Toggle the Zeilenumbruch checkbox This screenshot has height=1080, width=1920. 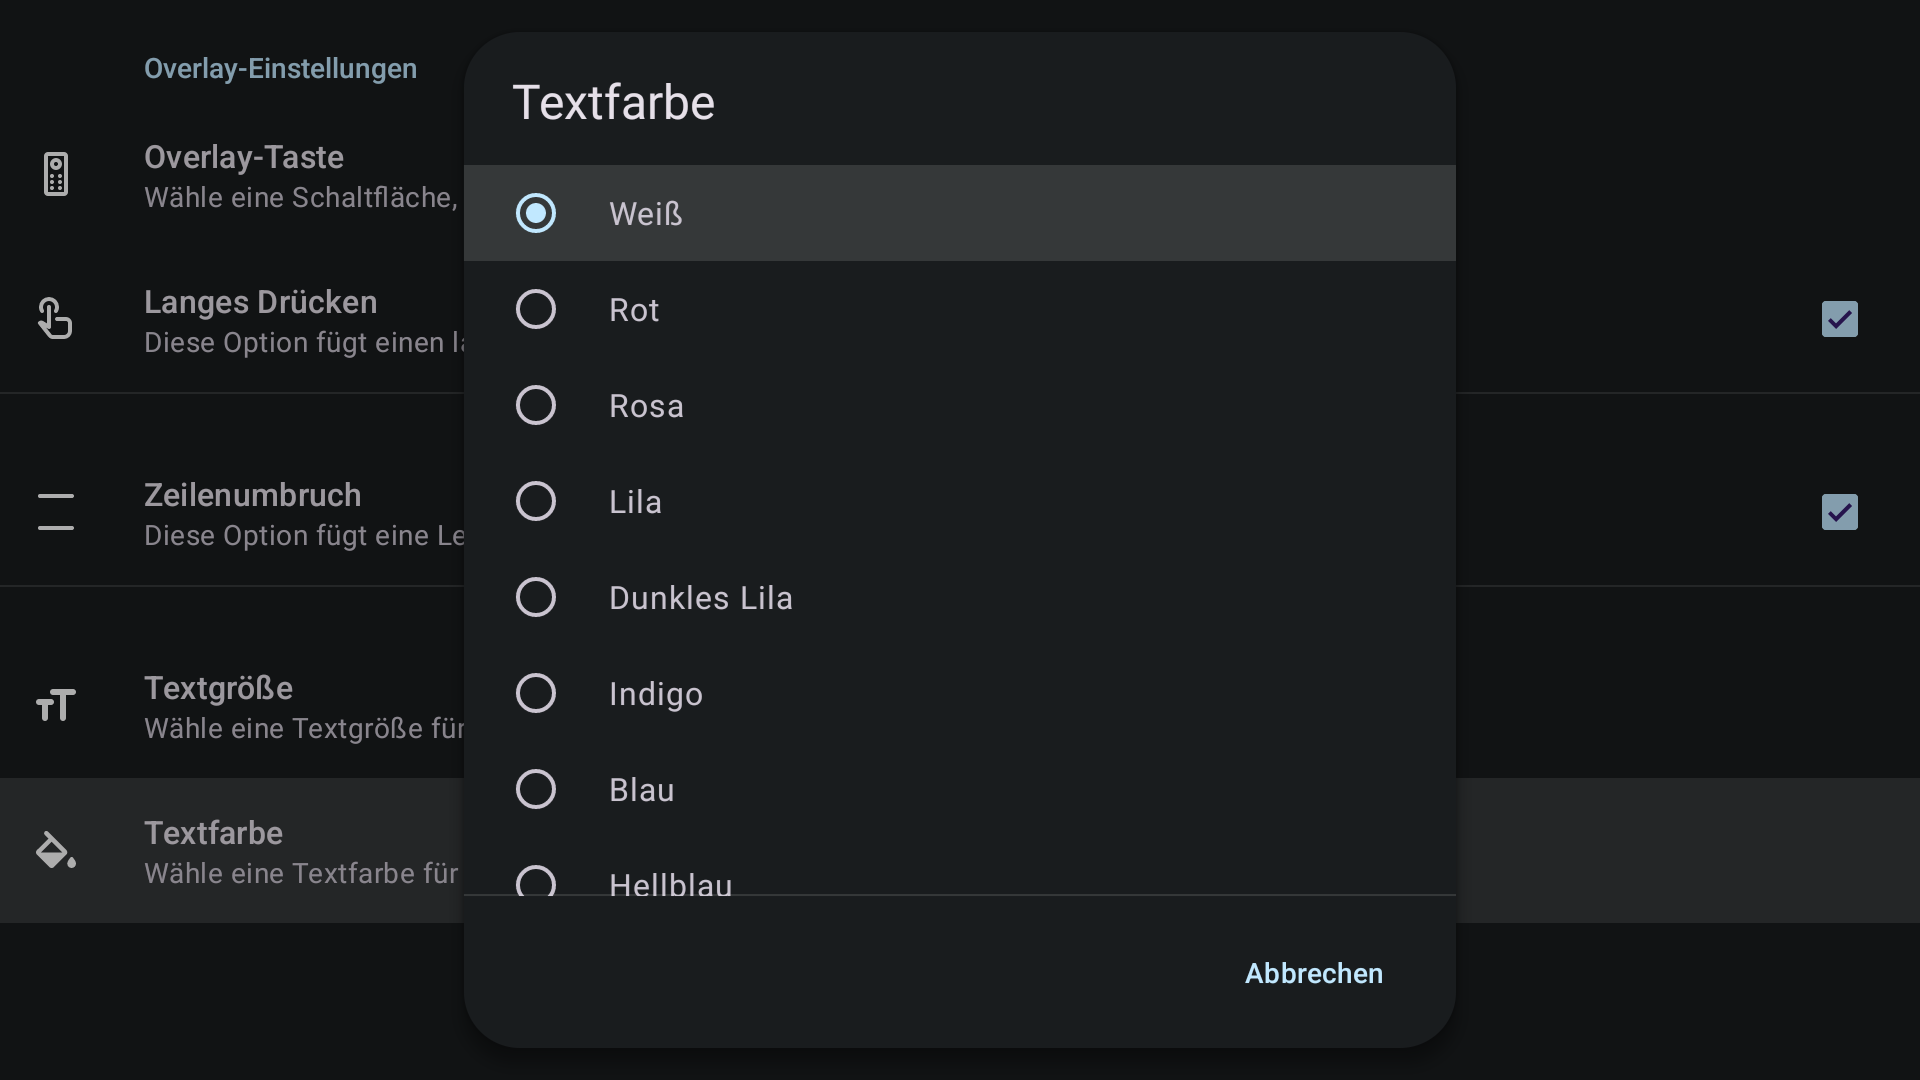(x=1839, y=512)
